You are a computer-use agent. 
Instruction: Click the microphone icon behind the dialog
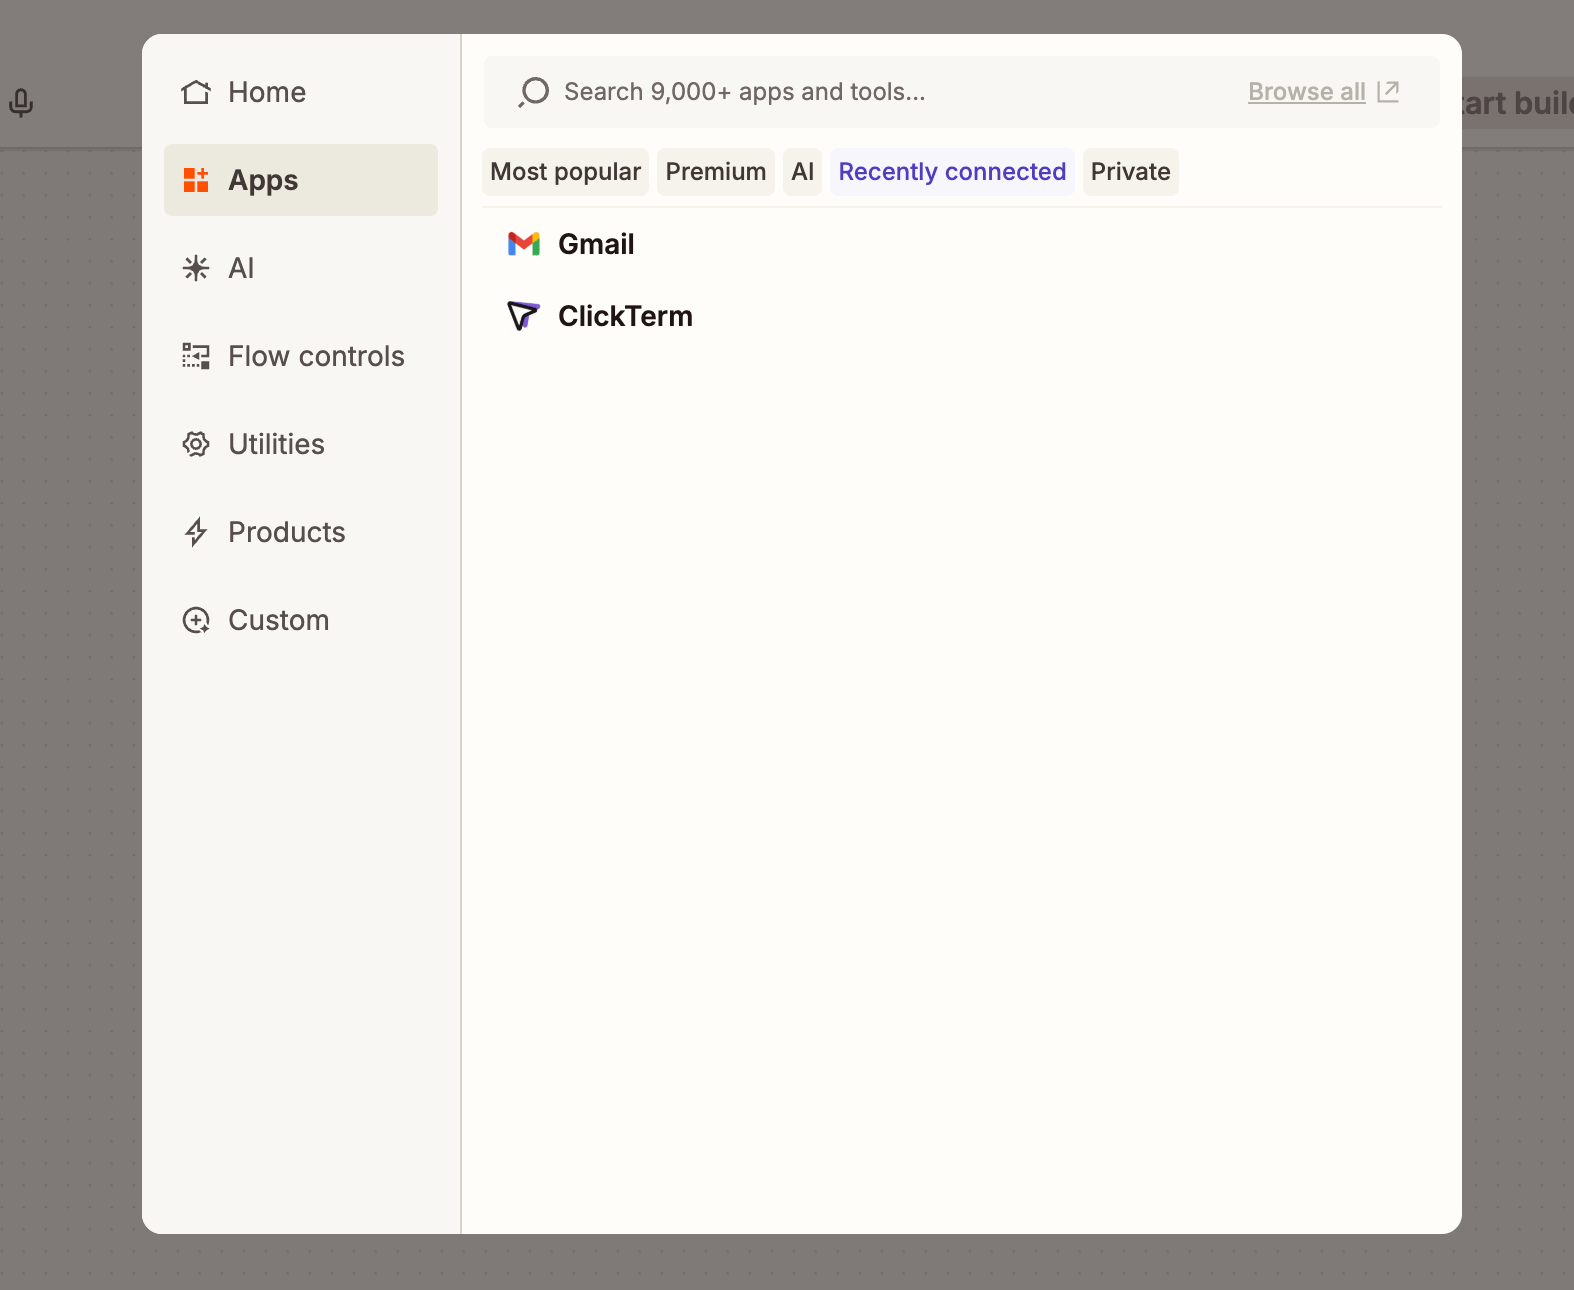click(21, 103)
